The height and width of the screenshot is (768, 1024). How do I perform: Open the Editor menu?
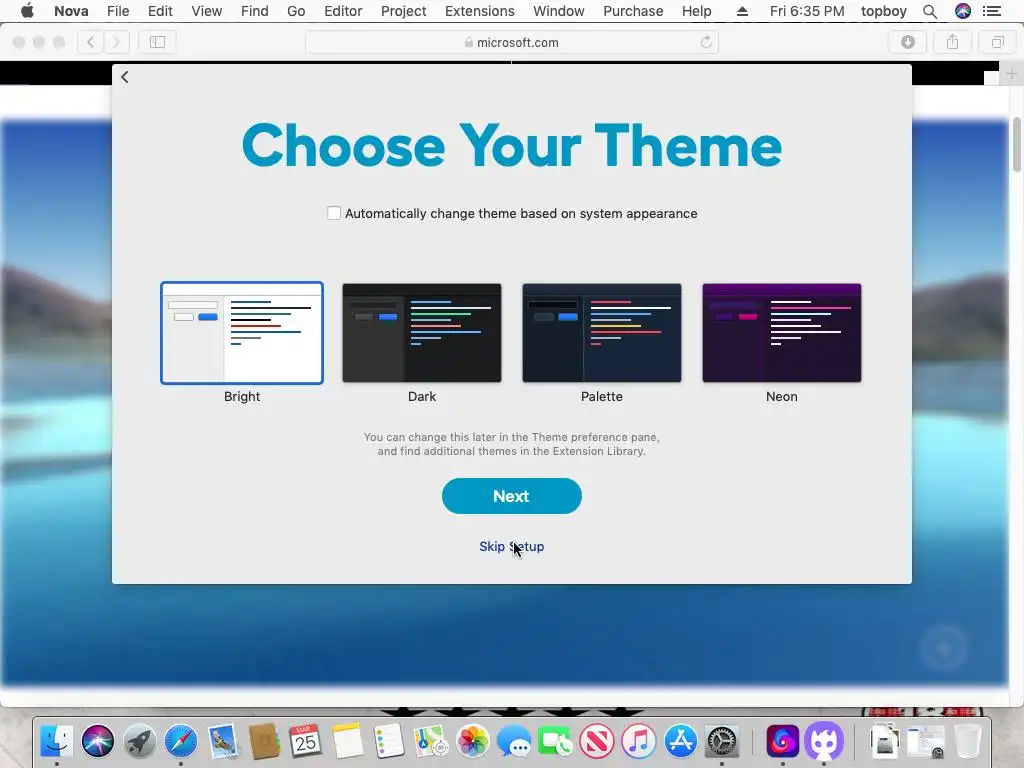343,11
